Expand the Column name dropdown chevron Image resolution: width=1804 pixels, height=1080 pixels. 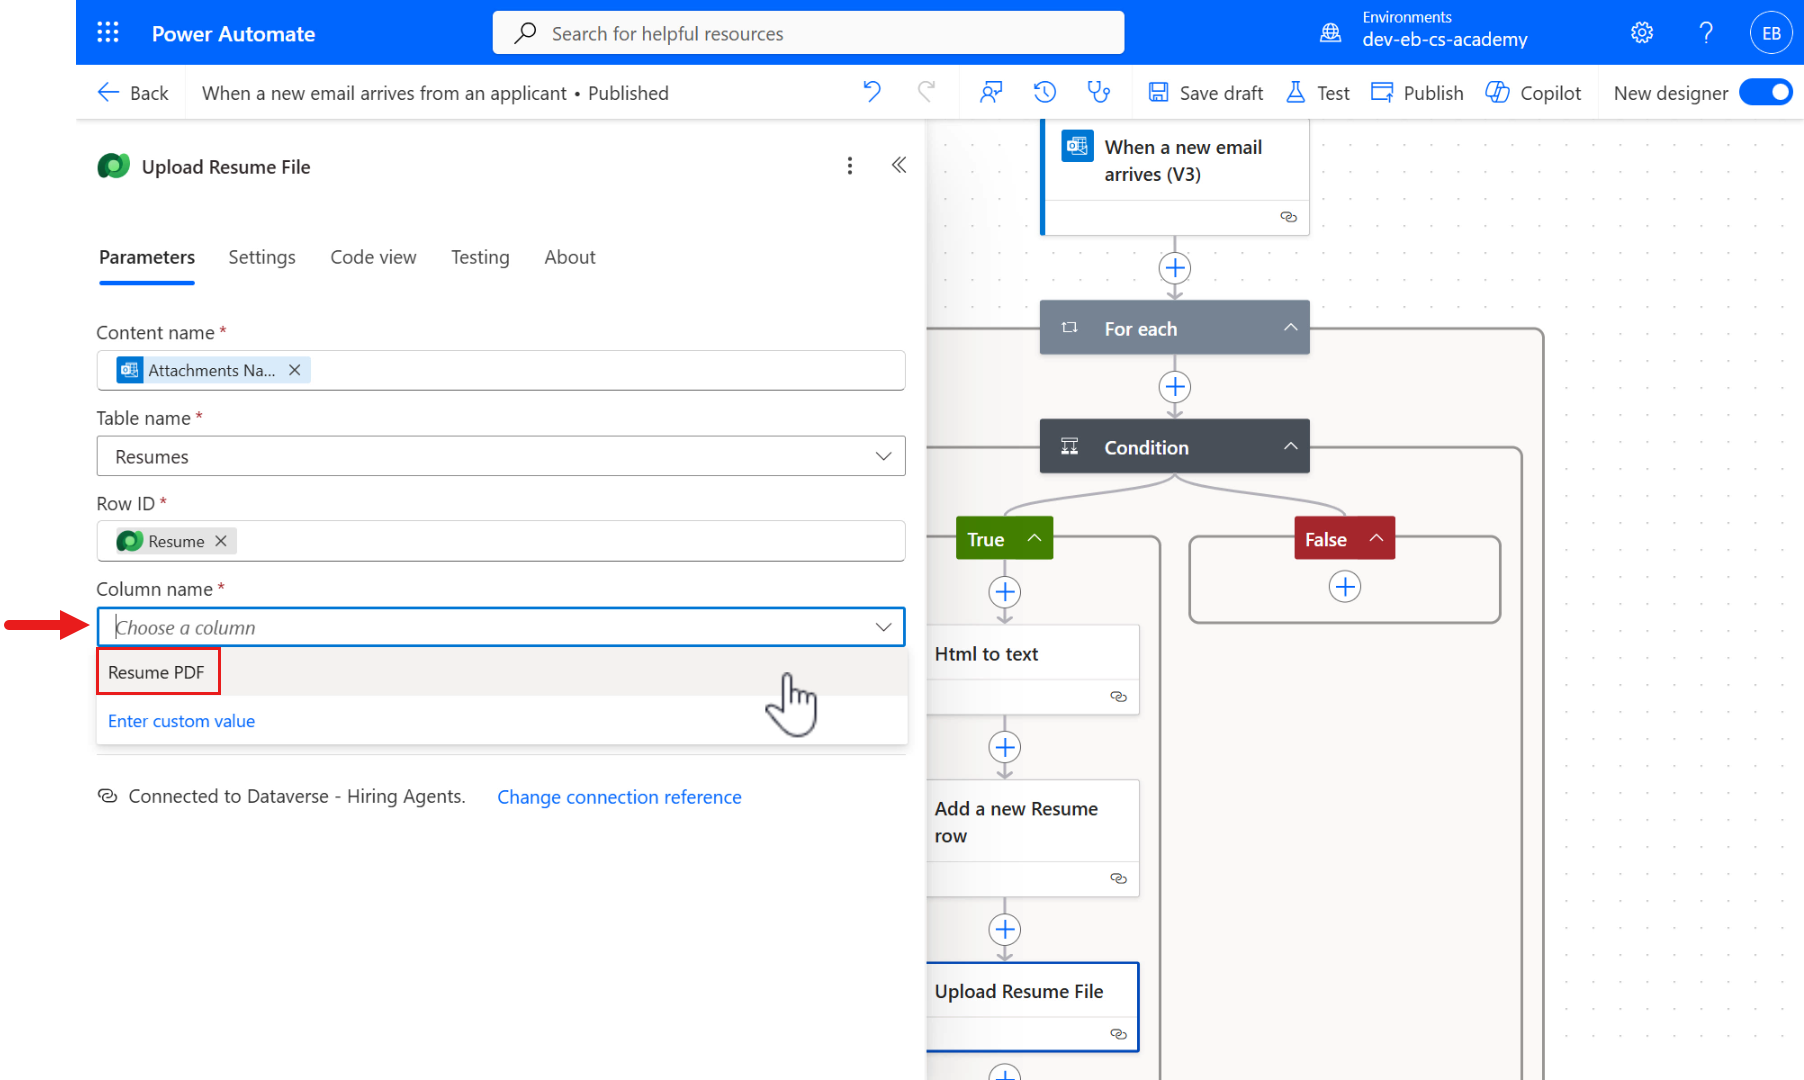pyautogui.click(x=883, y=627)
